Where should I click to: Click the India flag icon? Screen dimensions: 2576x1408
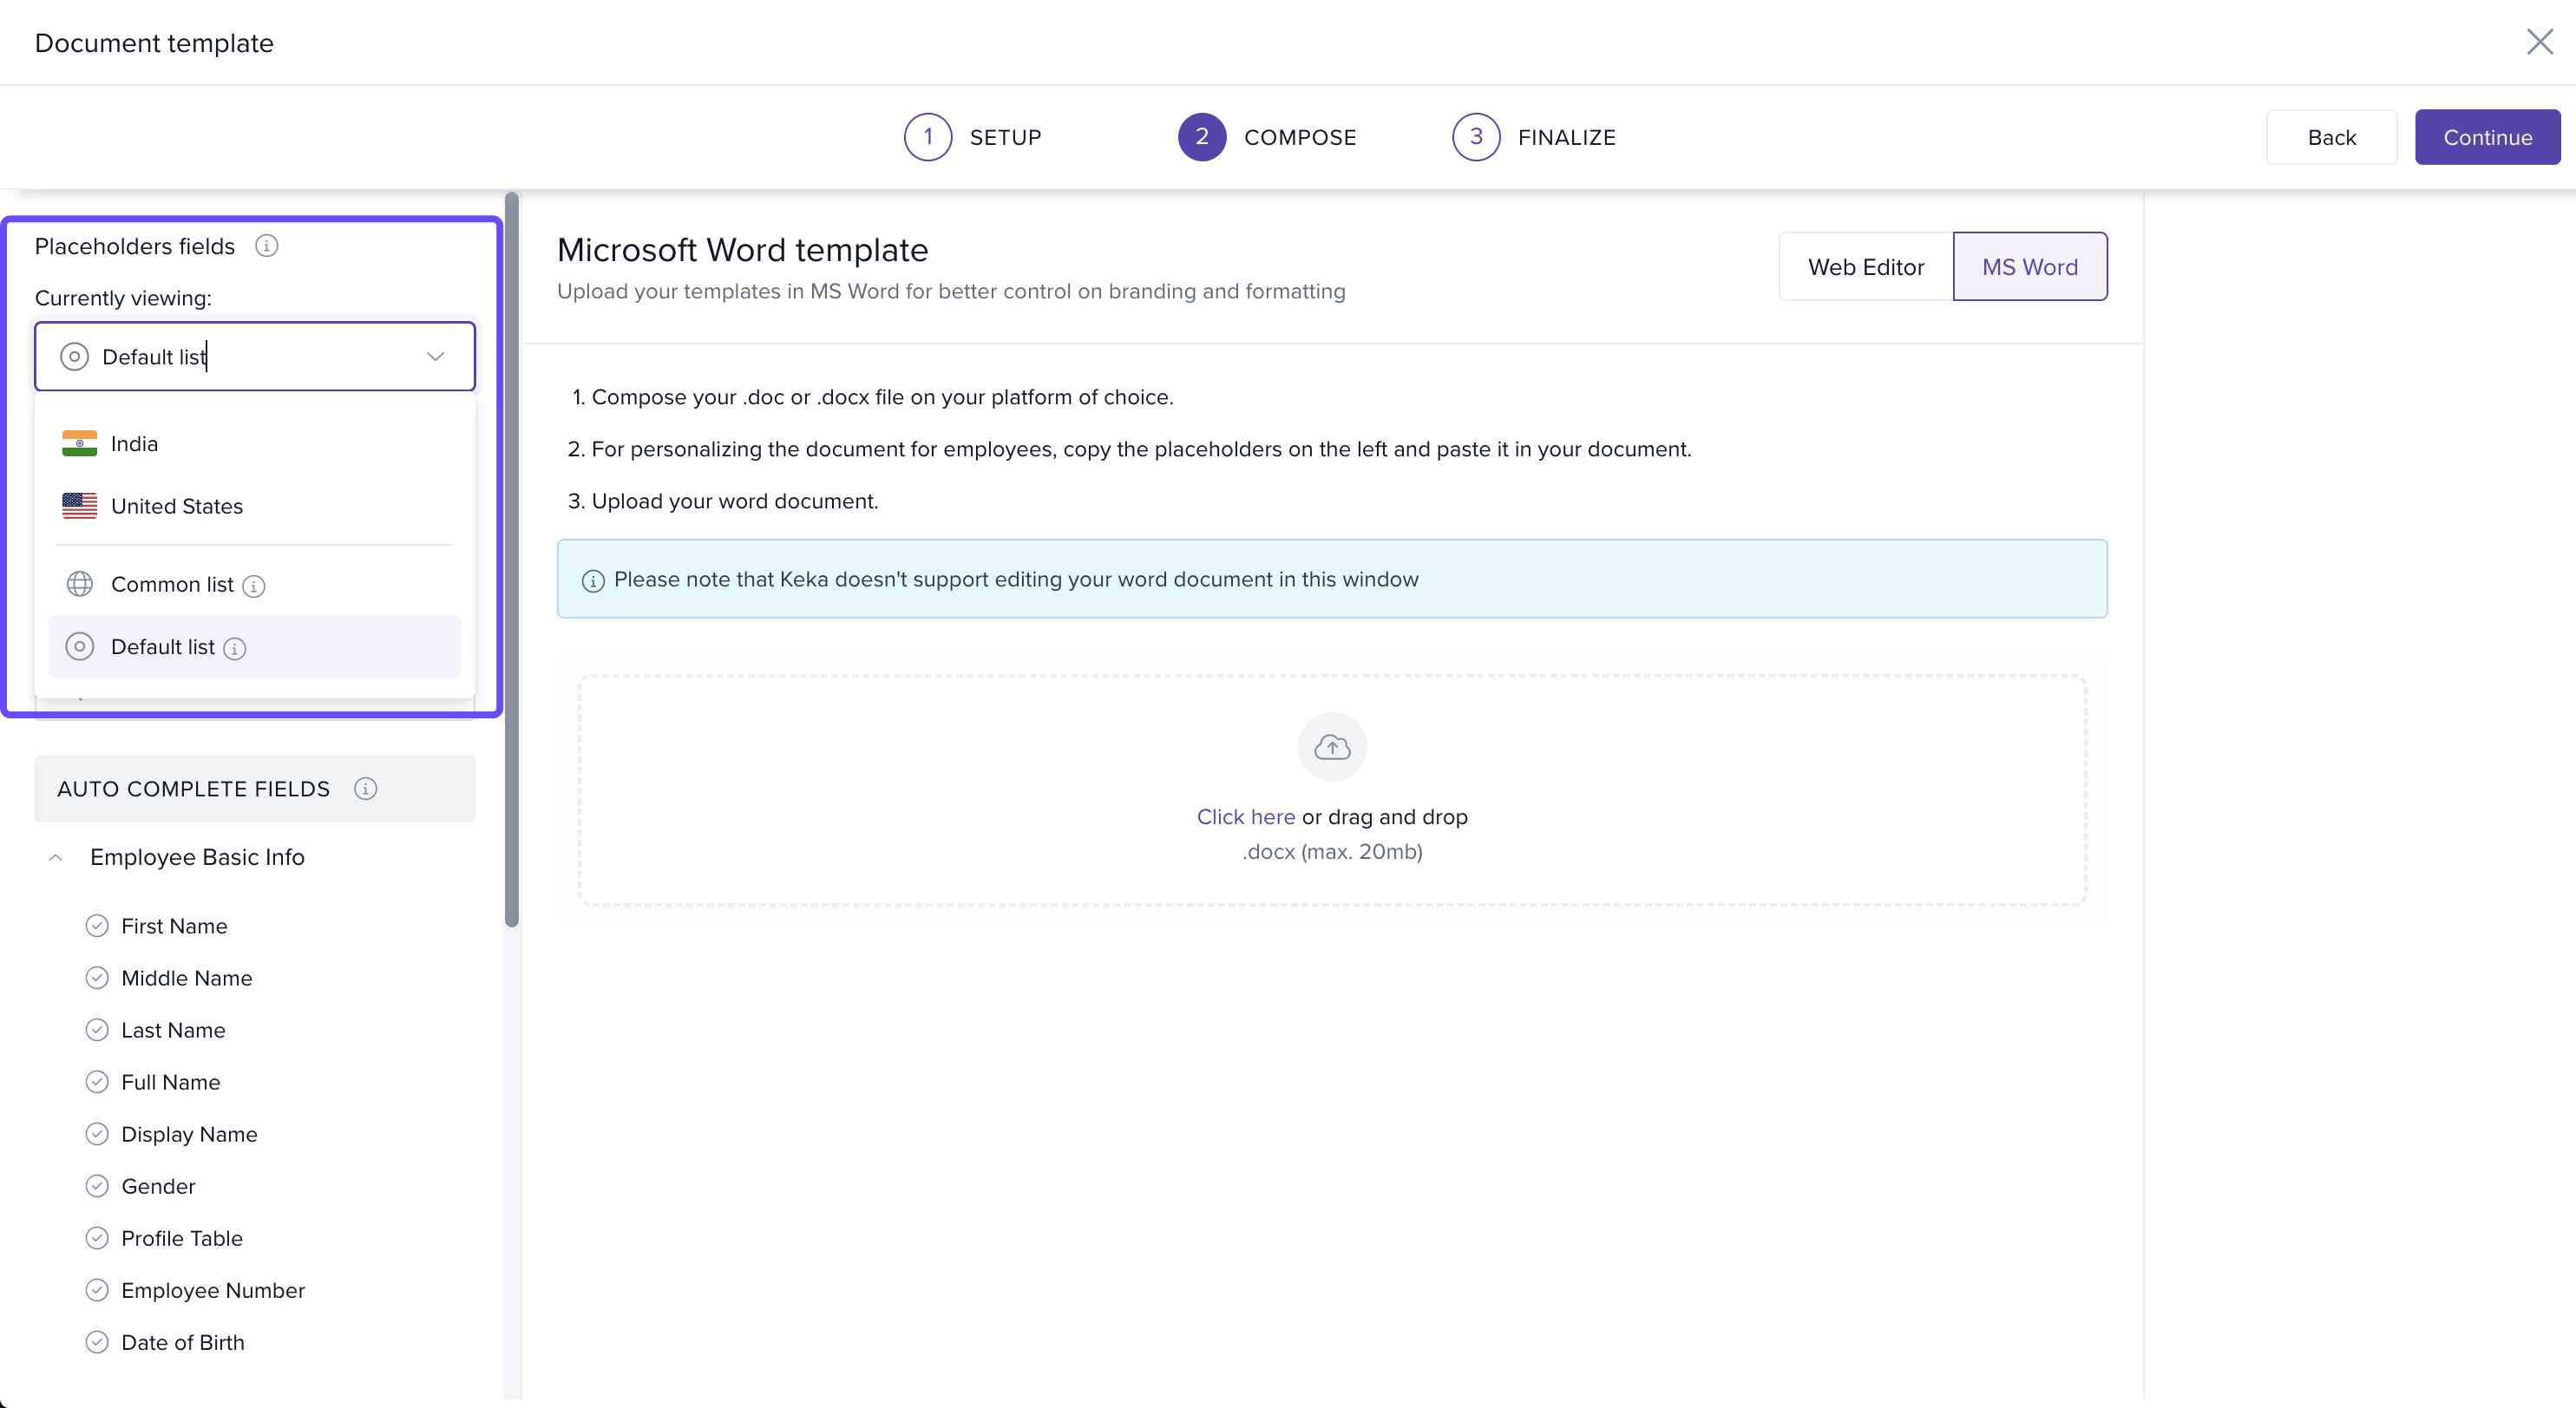(x=80, y=443)
